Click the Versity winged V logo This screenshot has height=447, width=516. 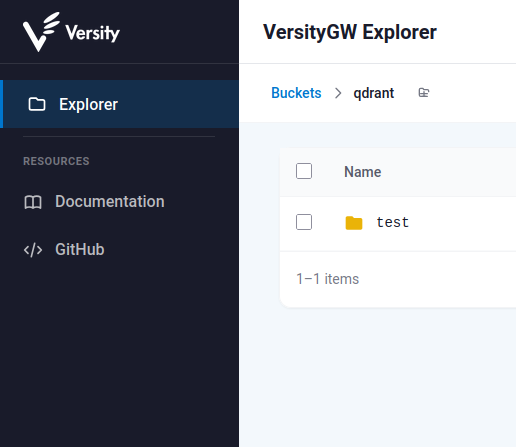coord(41,32)
